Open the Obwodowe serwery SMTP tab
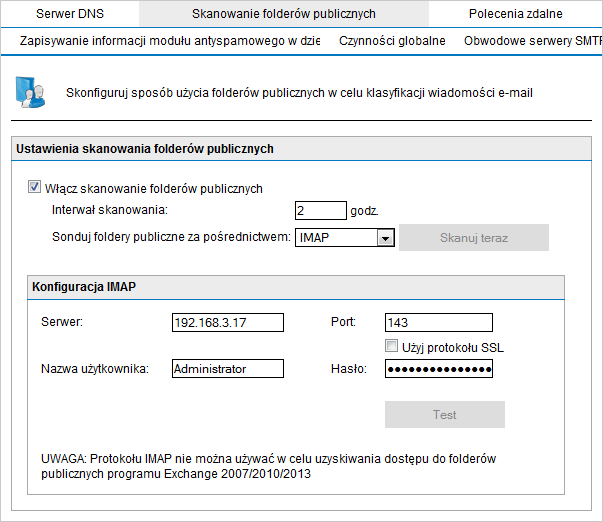 tap(533, 41)
